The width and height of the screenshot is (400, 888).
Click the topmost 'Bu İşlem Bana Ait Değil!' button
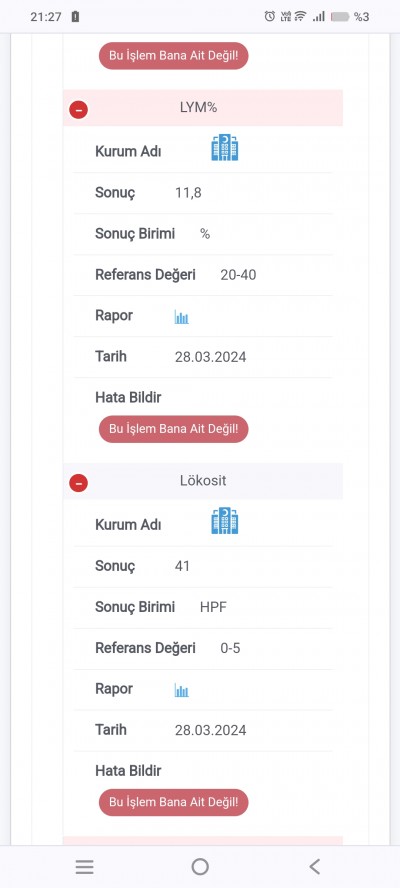pyautogui.click(x=173, y=56)
